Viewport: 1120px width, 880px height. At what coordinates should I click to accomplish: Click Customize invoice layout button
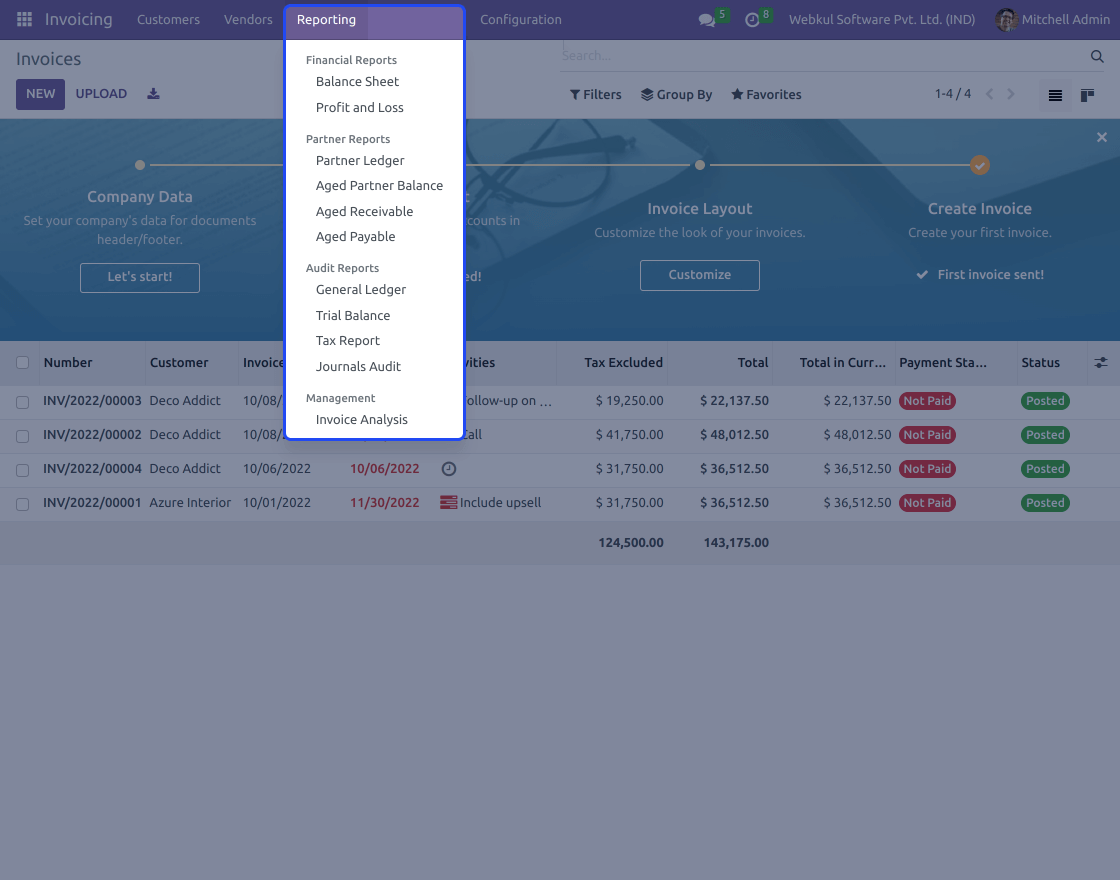pos(700,275)
